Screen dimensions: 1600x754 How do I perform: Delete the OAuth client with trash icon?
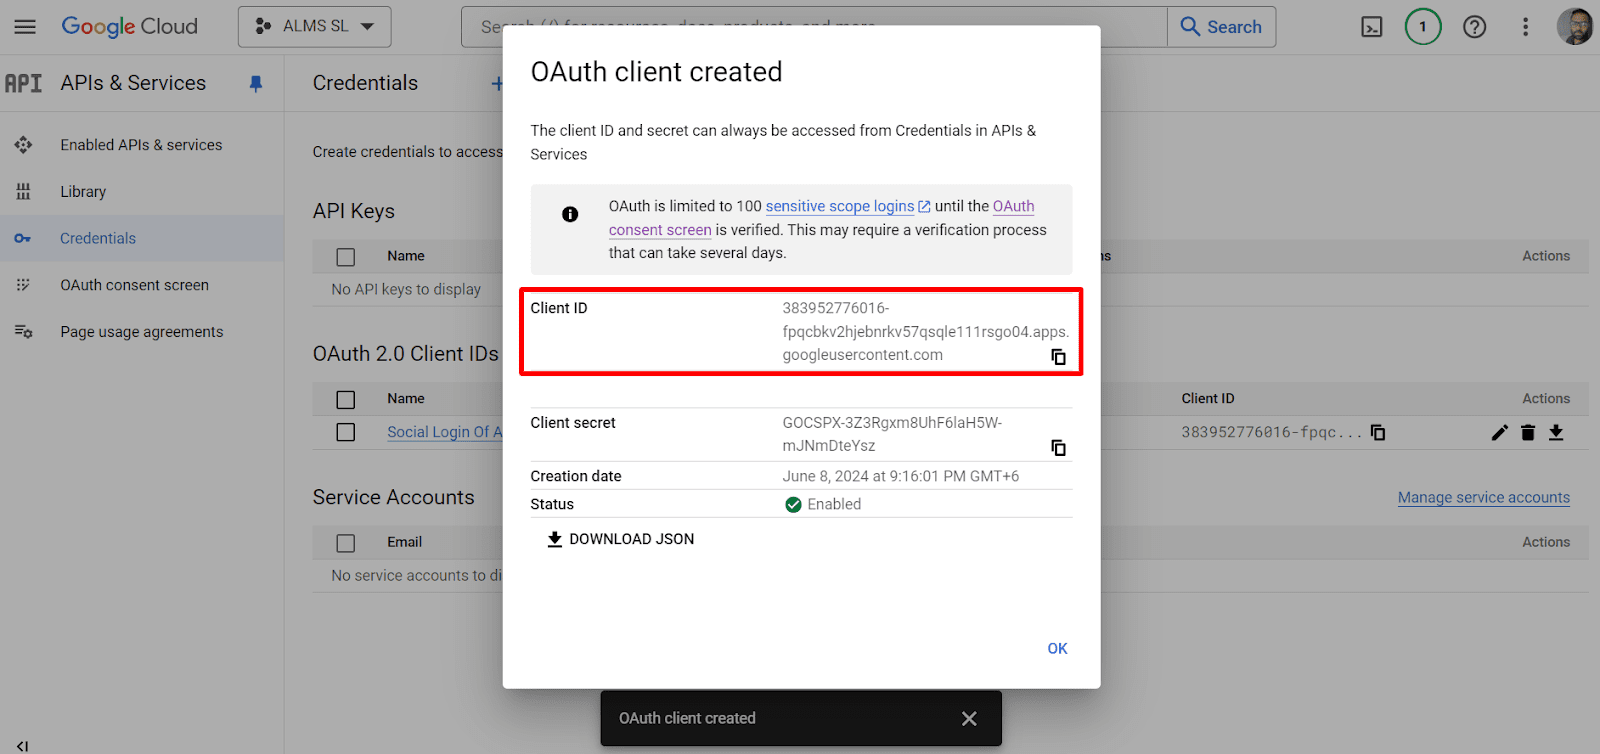coord(1527,432)
